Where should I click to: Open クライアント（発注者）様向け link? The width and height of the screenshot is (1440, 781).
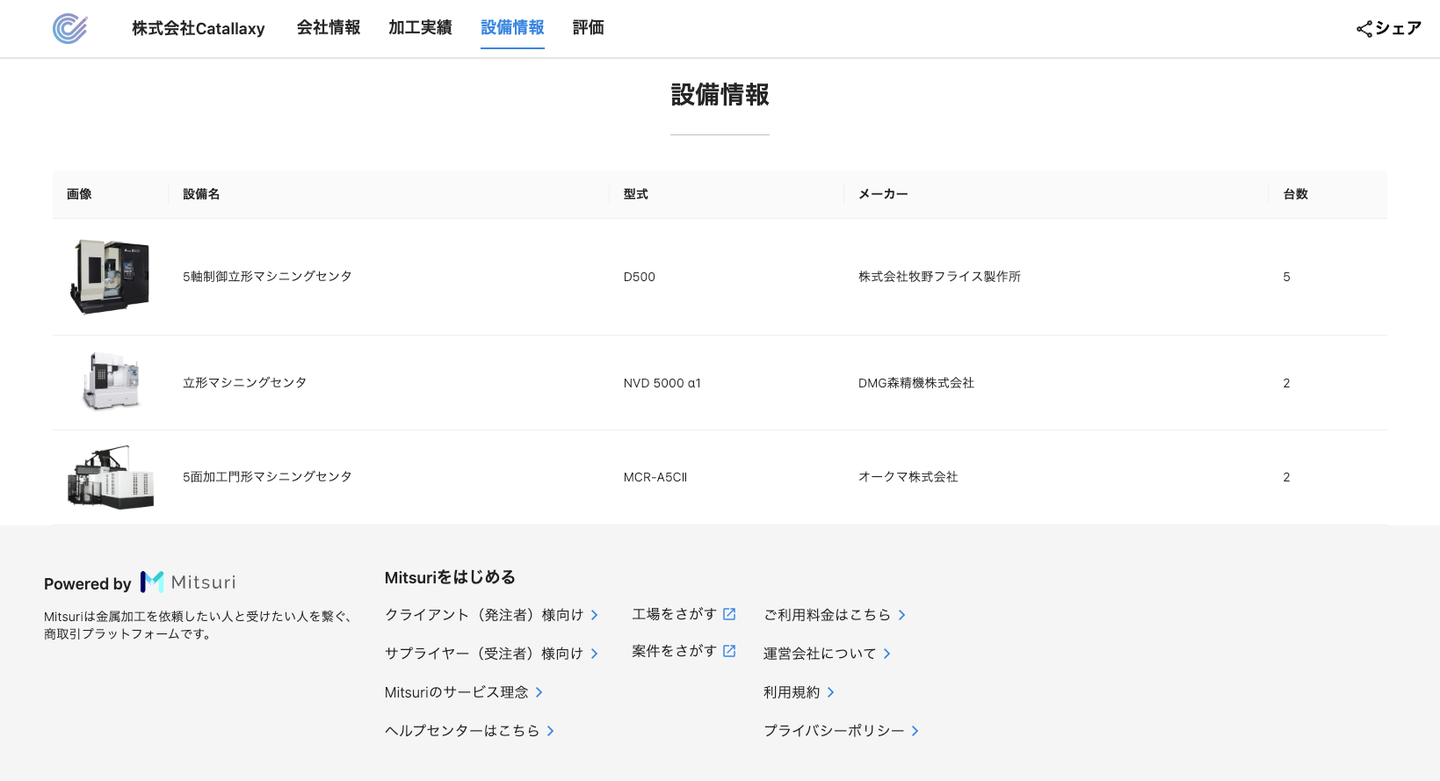(x=483, y=615)
